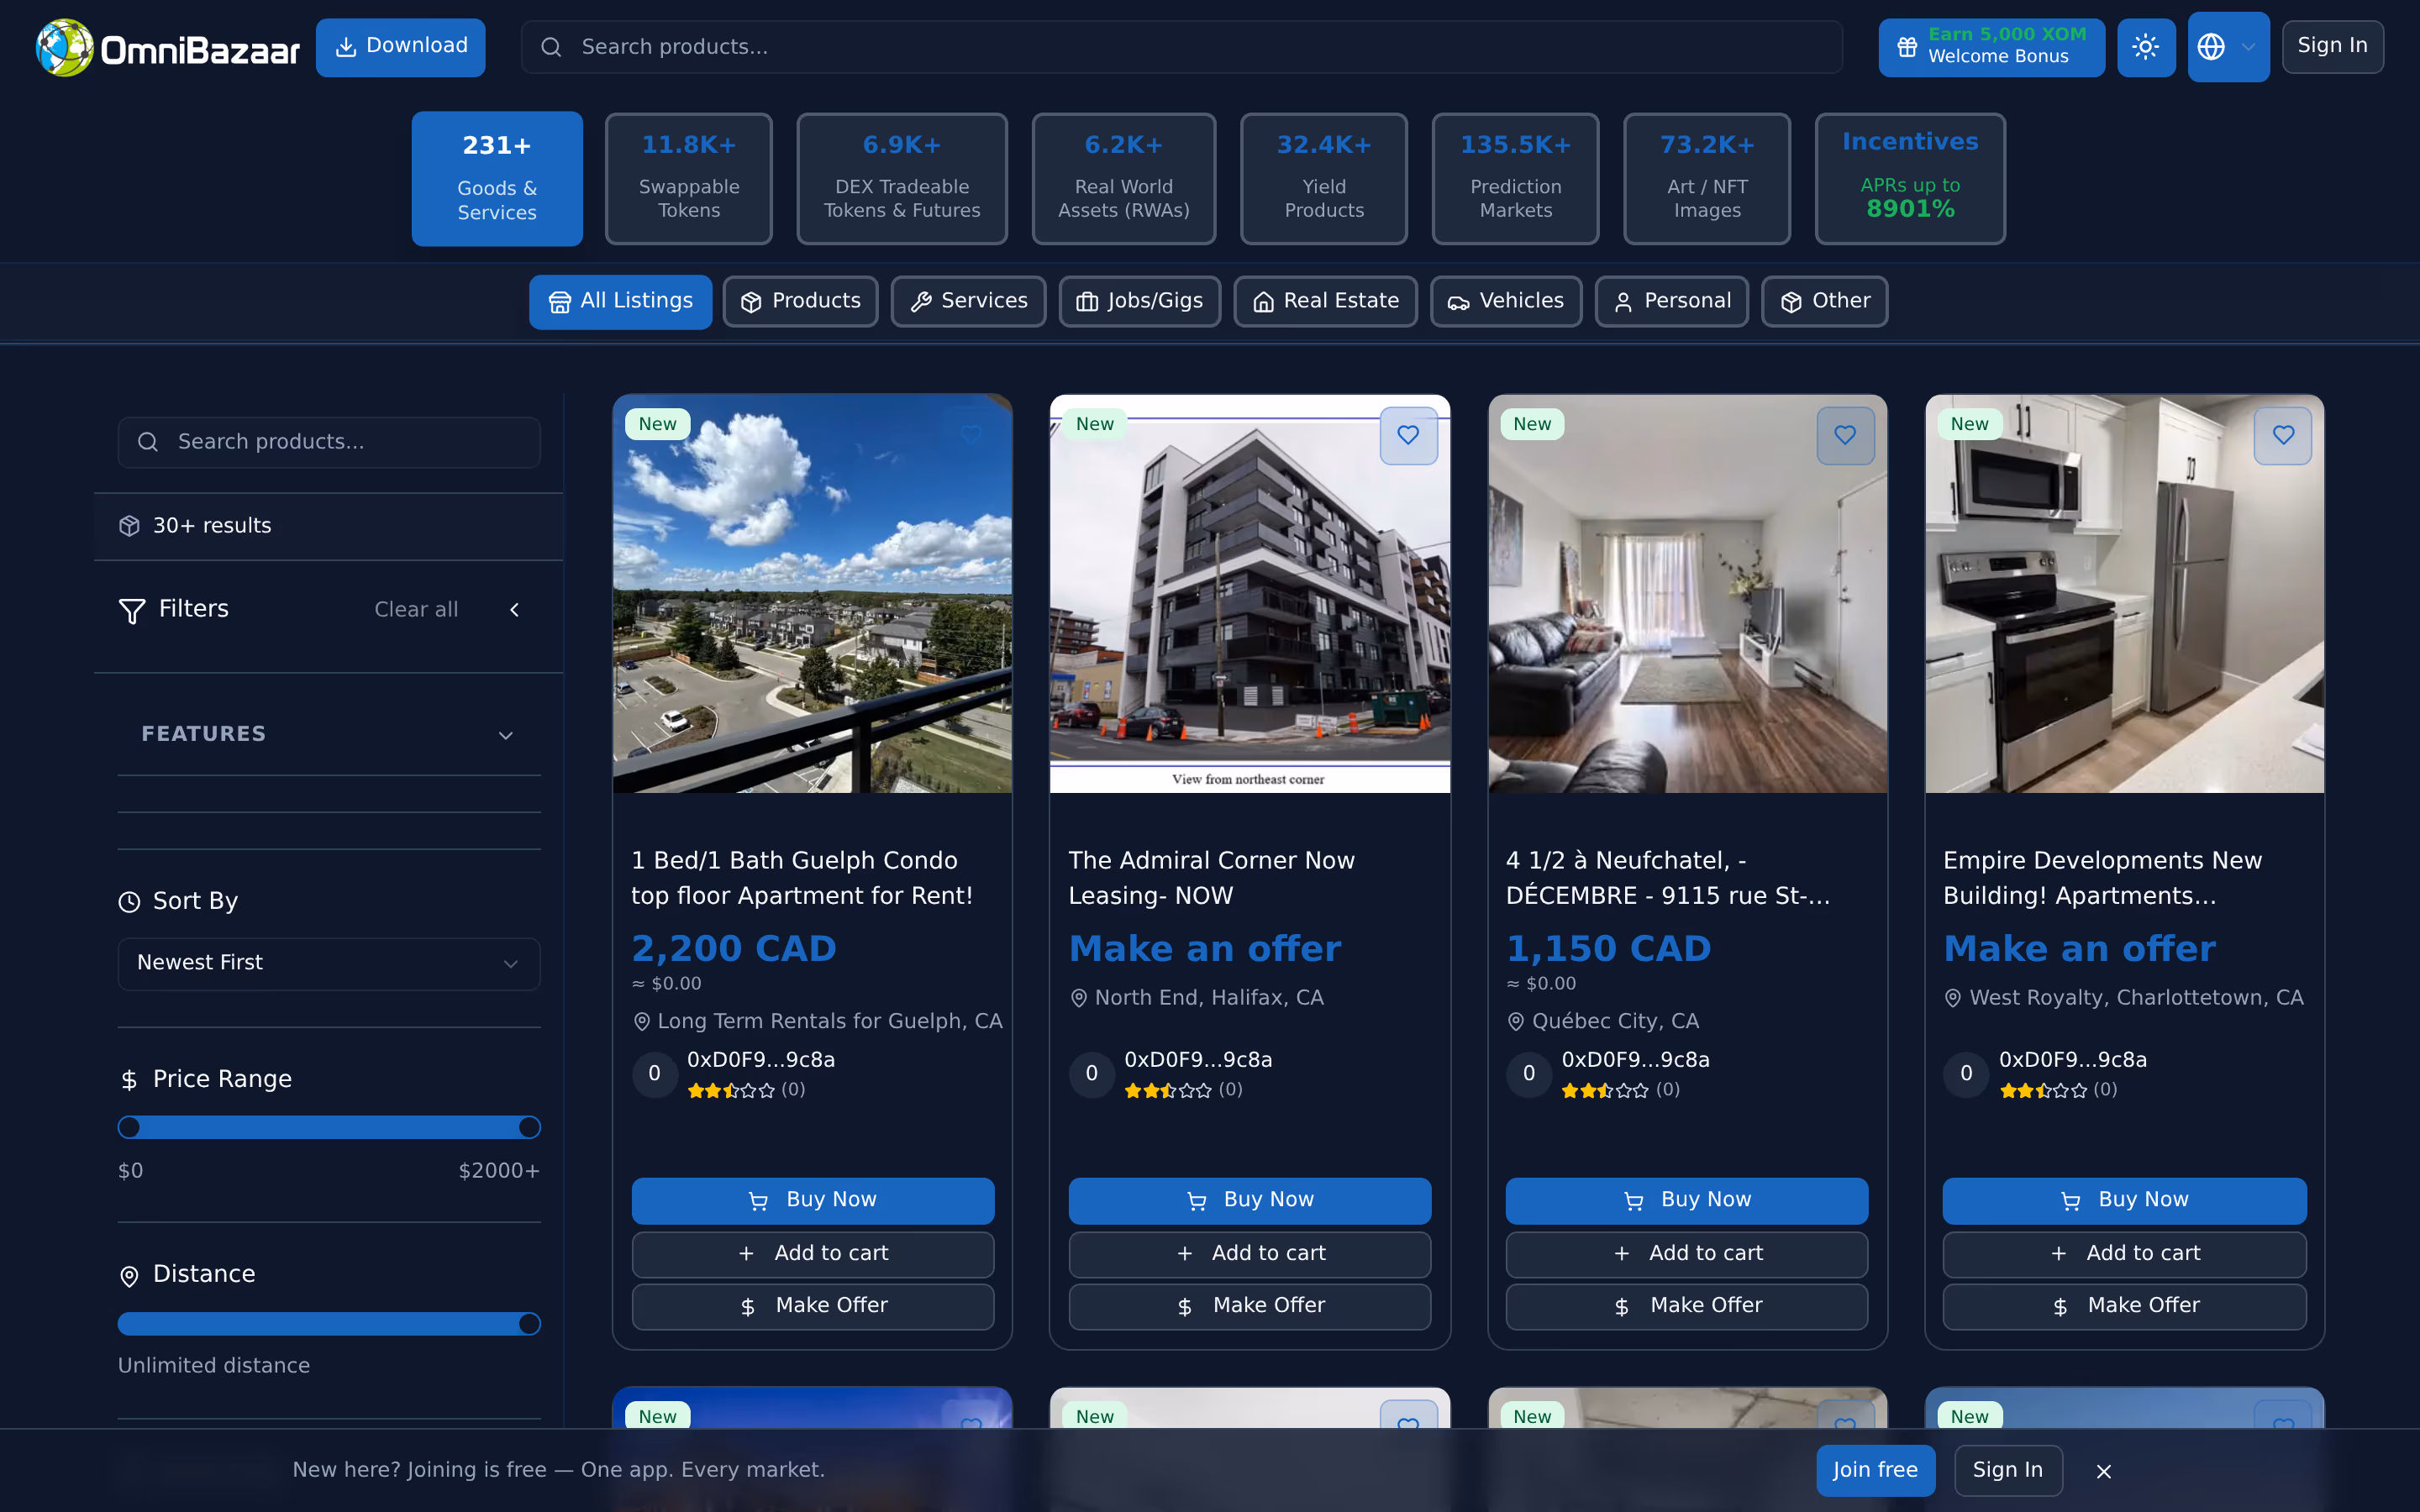This screenshot has width=2420, height=1512.
Task: Buy Now the Guelph Condo listing
Action: pos(812,1200)
